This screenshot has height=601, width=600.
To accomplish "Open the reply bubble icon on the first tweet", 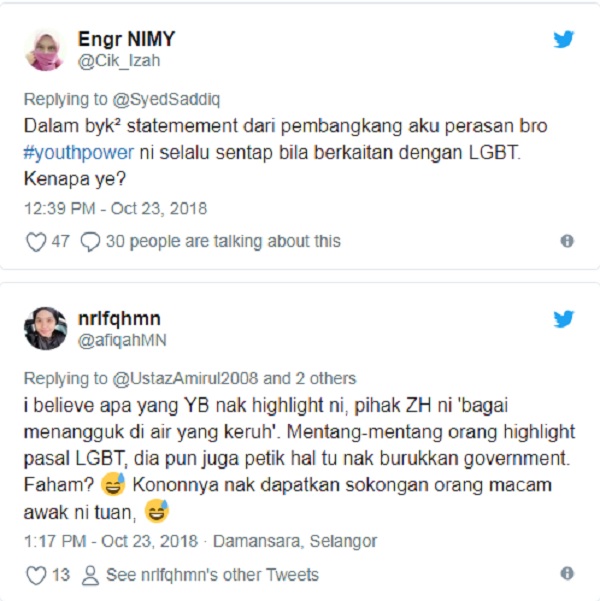I will click(90, 242).
